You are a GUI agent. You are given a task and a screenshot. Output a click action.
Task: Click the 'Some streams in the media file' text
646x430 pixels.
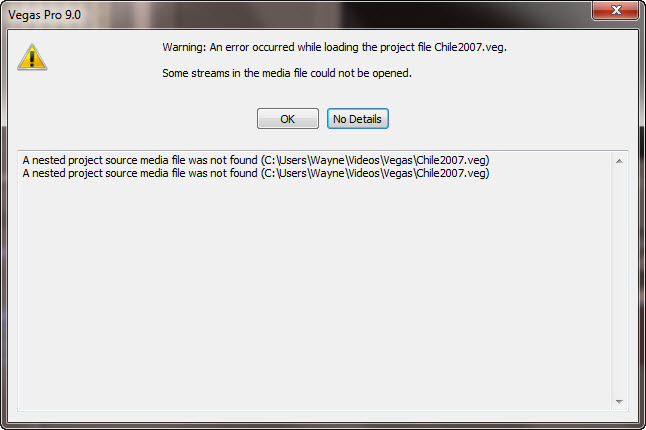(287, 73)
